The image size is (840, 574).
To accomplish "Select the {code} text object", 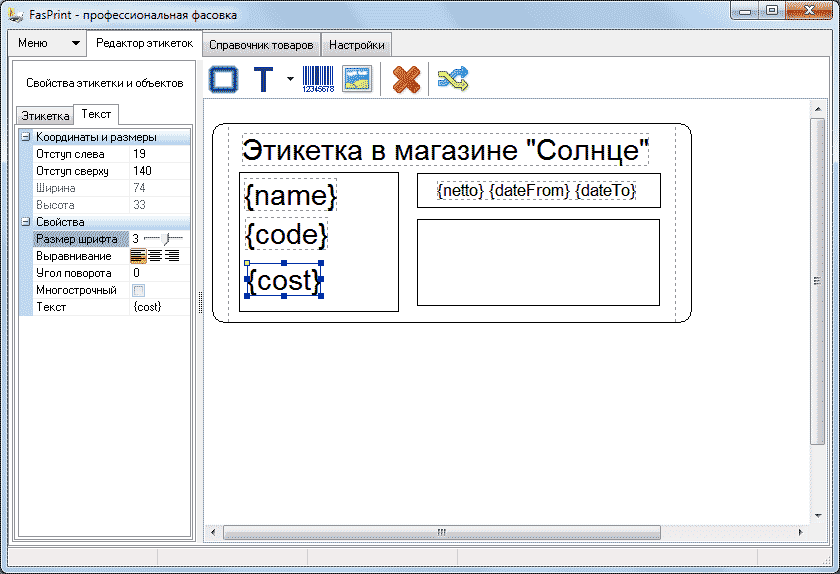I will 287,234.
